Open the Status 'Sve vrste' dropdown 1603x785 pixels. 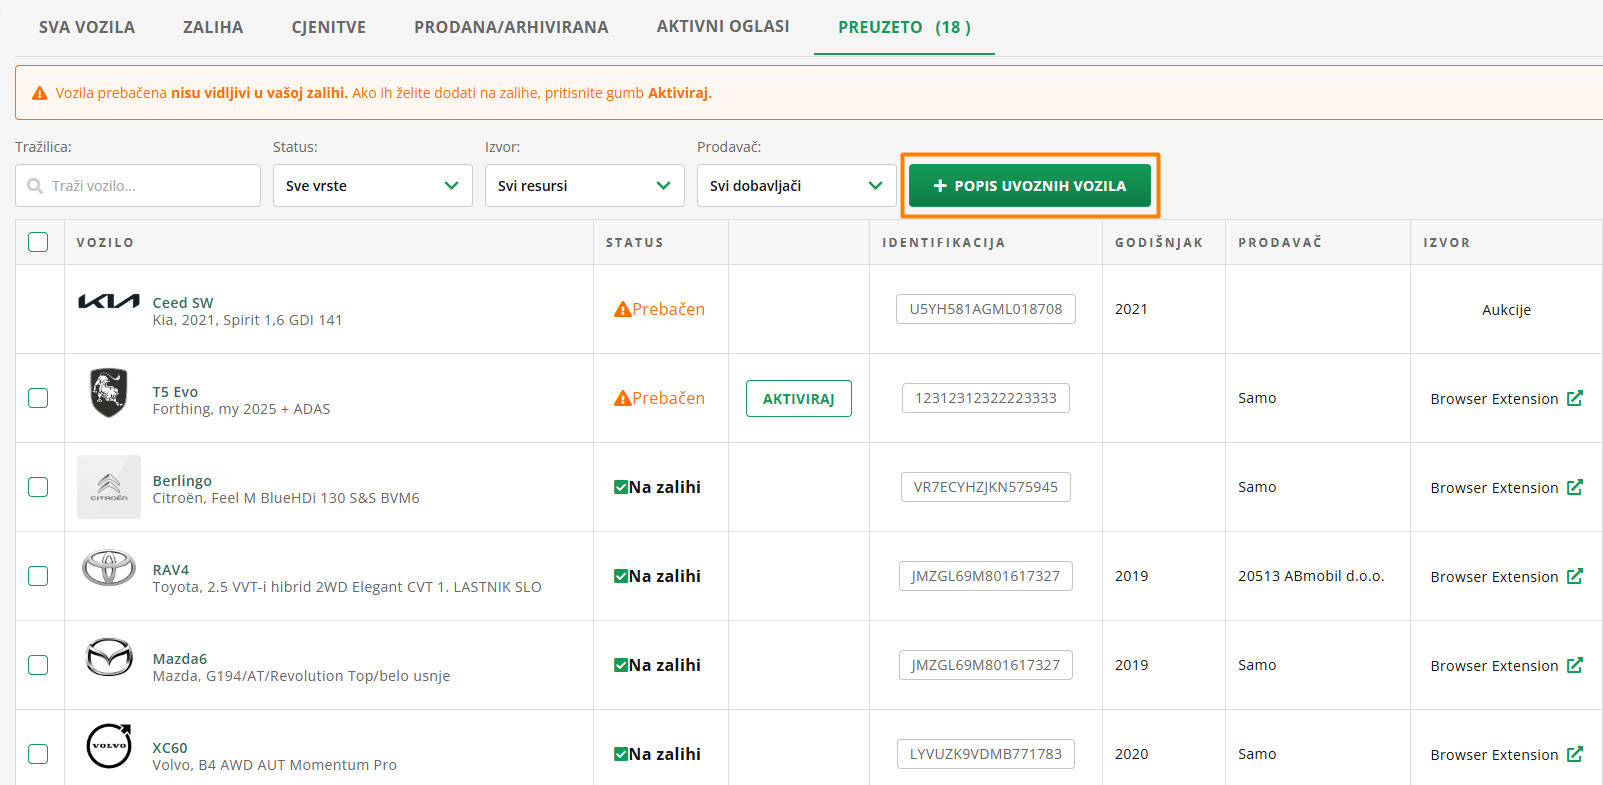[372, 186]
